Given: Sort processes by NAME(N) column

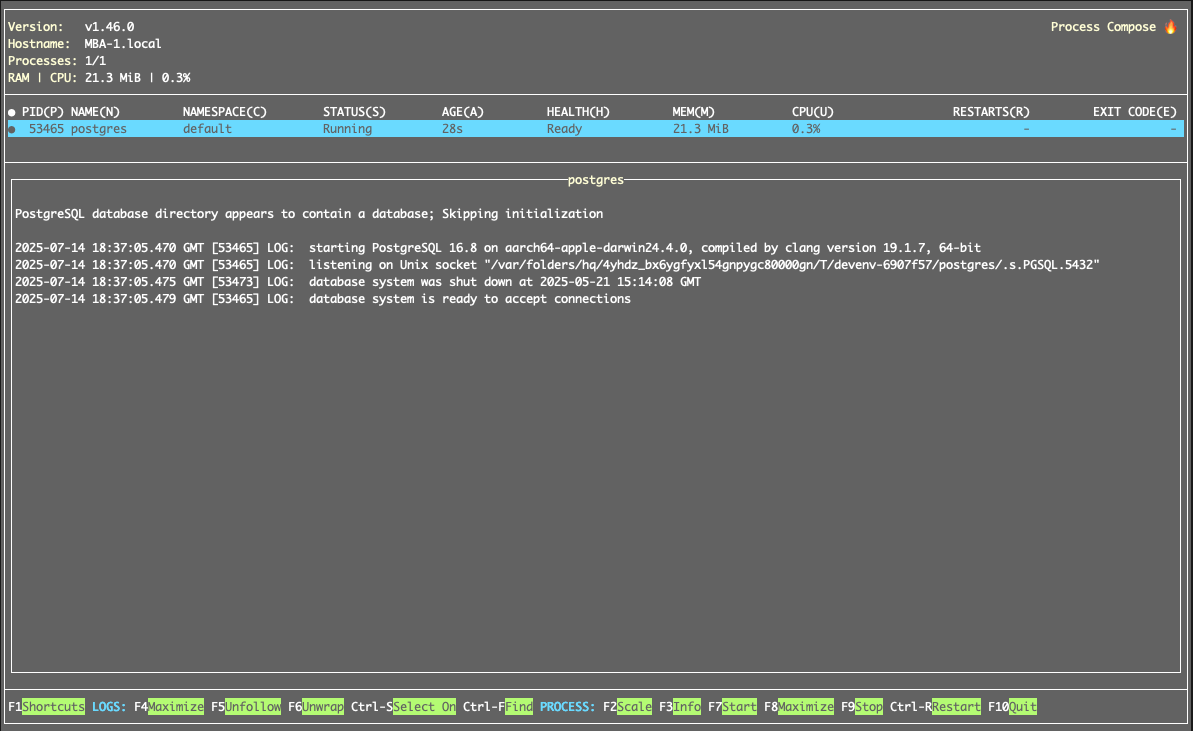Looking at the screenshot, I should [95, 112].
